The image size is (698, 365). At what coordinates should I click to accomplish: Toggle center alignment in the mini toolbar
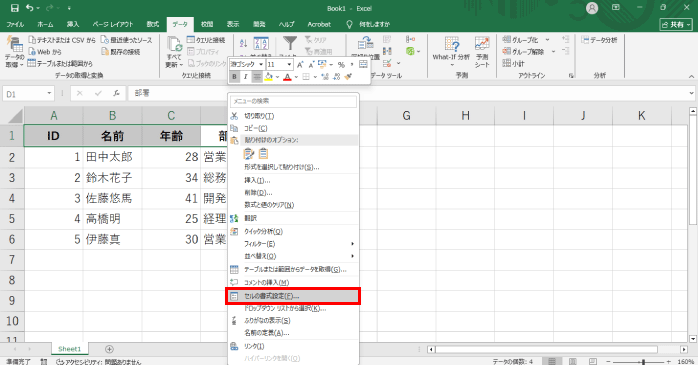(257, 77)
